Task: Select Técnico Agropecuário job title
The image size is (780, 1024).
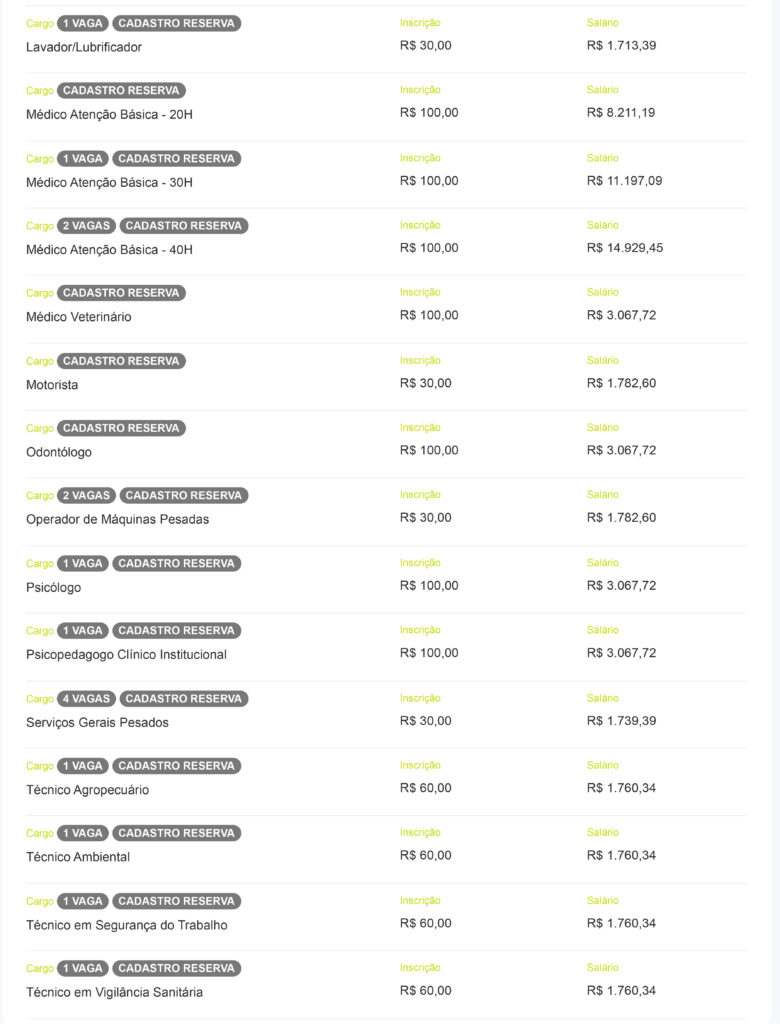Action: pos(88,790)
